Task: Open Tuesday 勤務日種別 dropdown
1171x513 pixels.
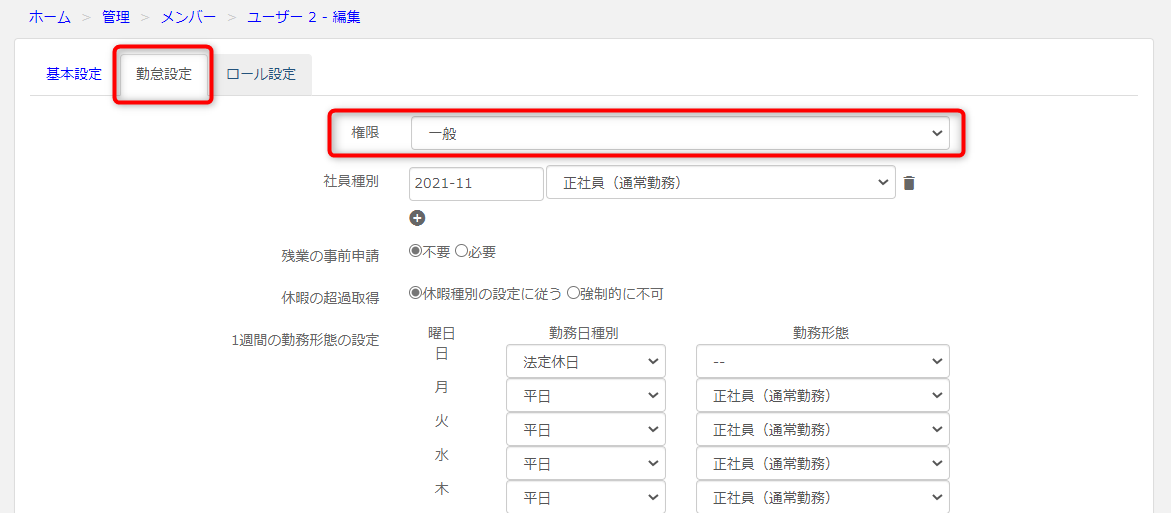Action: pyautogui.click(x=586, y=429)
